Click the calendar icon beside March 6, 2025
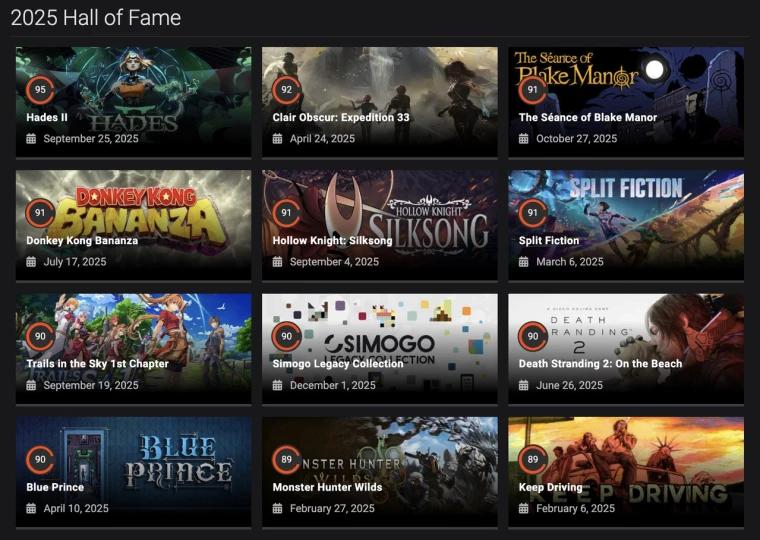The height and width of the screenshot is (540, 760). pyautogui.click(x=523, y=262)
